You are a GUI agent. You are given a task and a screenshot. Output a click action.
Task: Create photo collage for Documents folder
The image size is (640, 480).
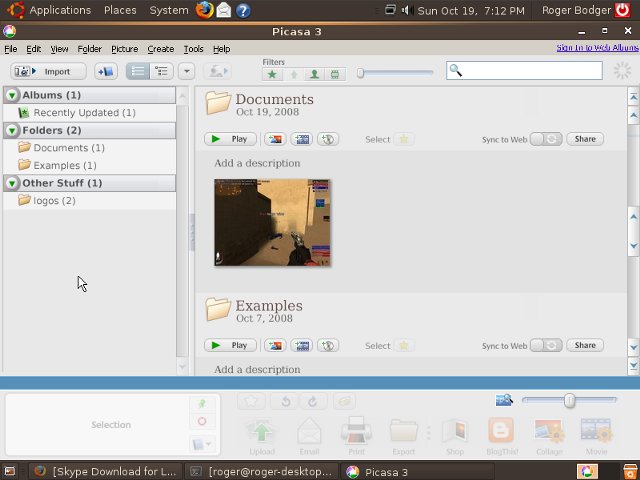[x=275, y=139]
